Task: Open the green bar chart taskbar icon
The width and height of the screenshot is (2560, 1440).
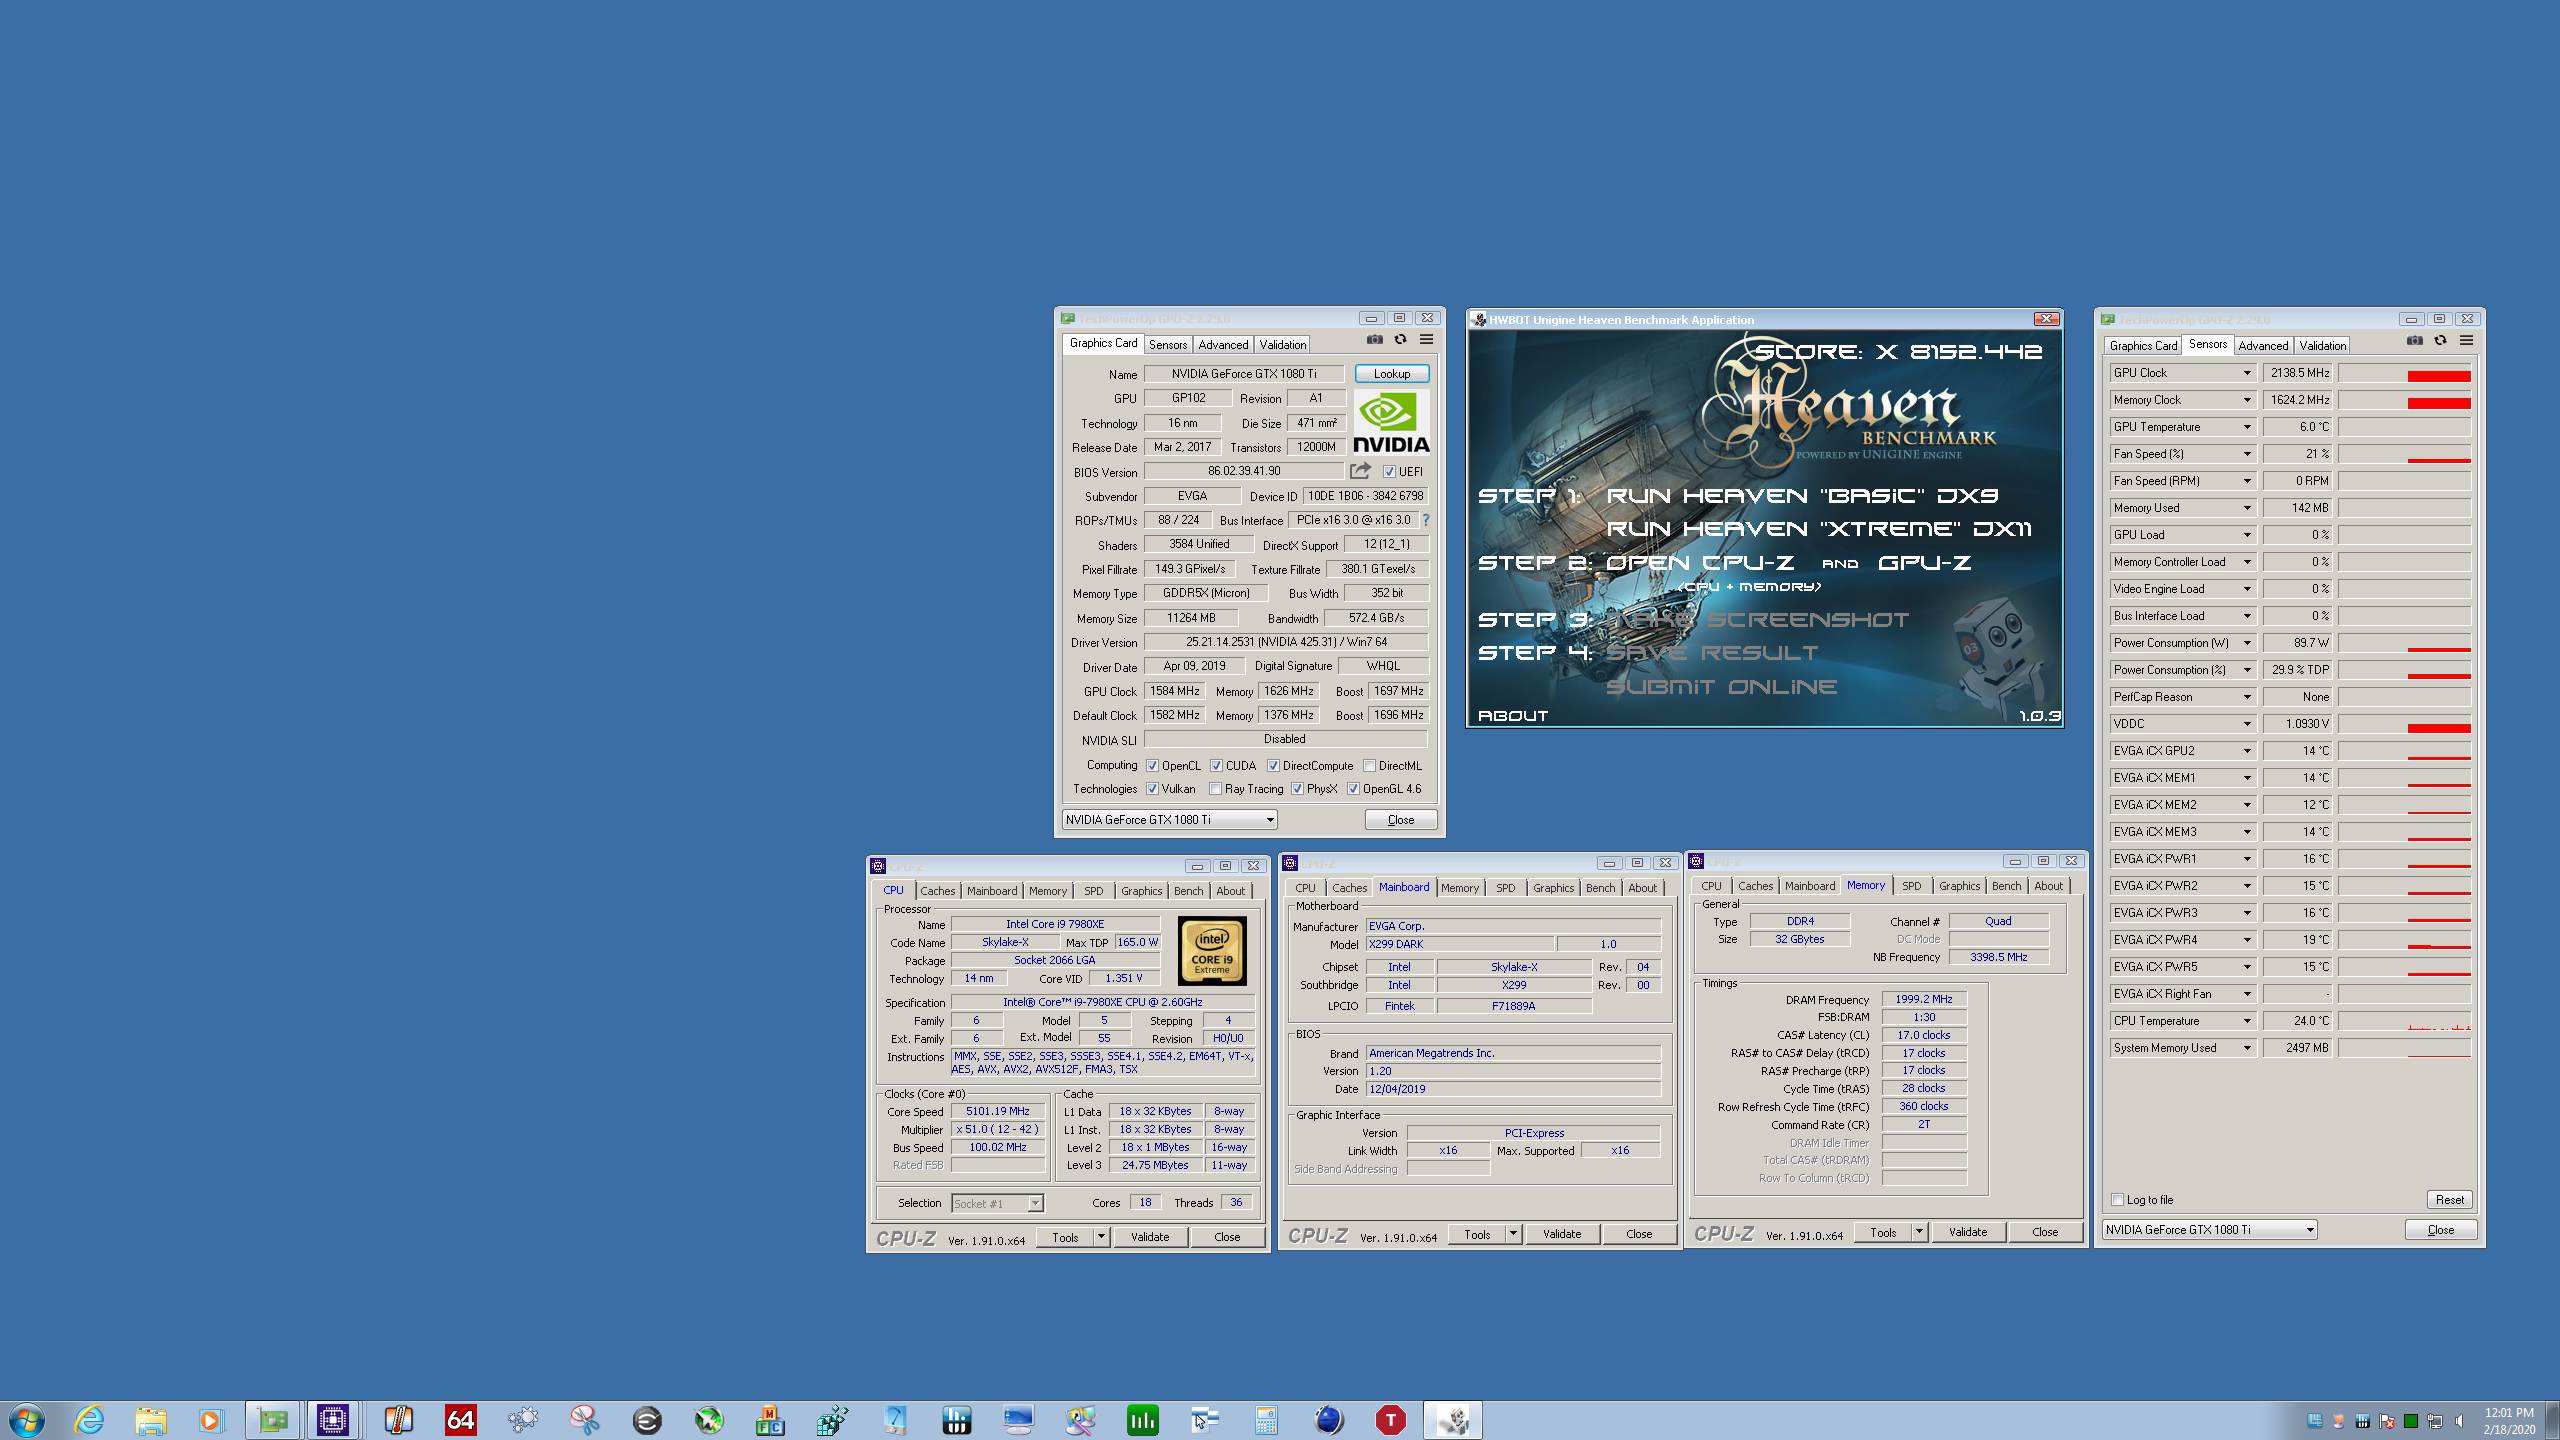Action: click(x=1142, y=1420)
